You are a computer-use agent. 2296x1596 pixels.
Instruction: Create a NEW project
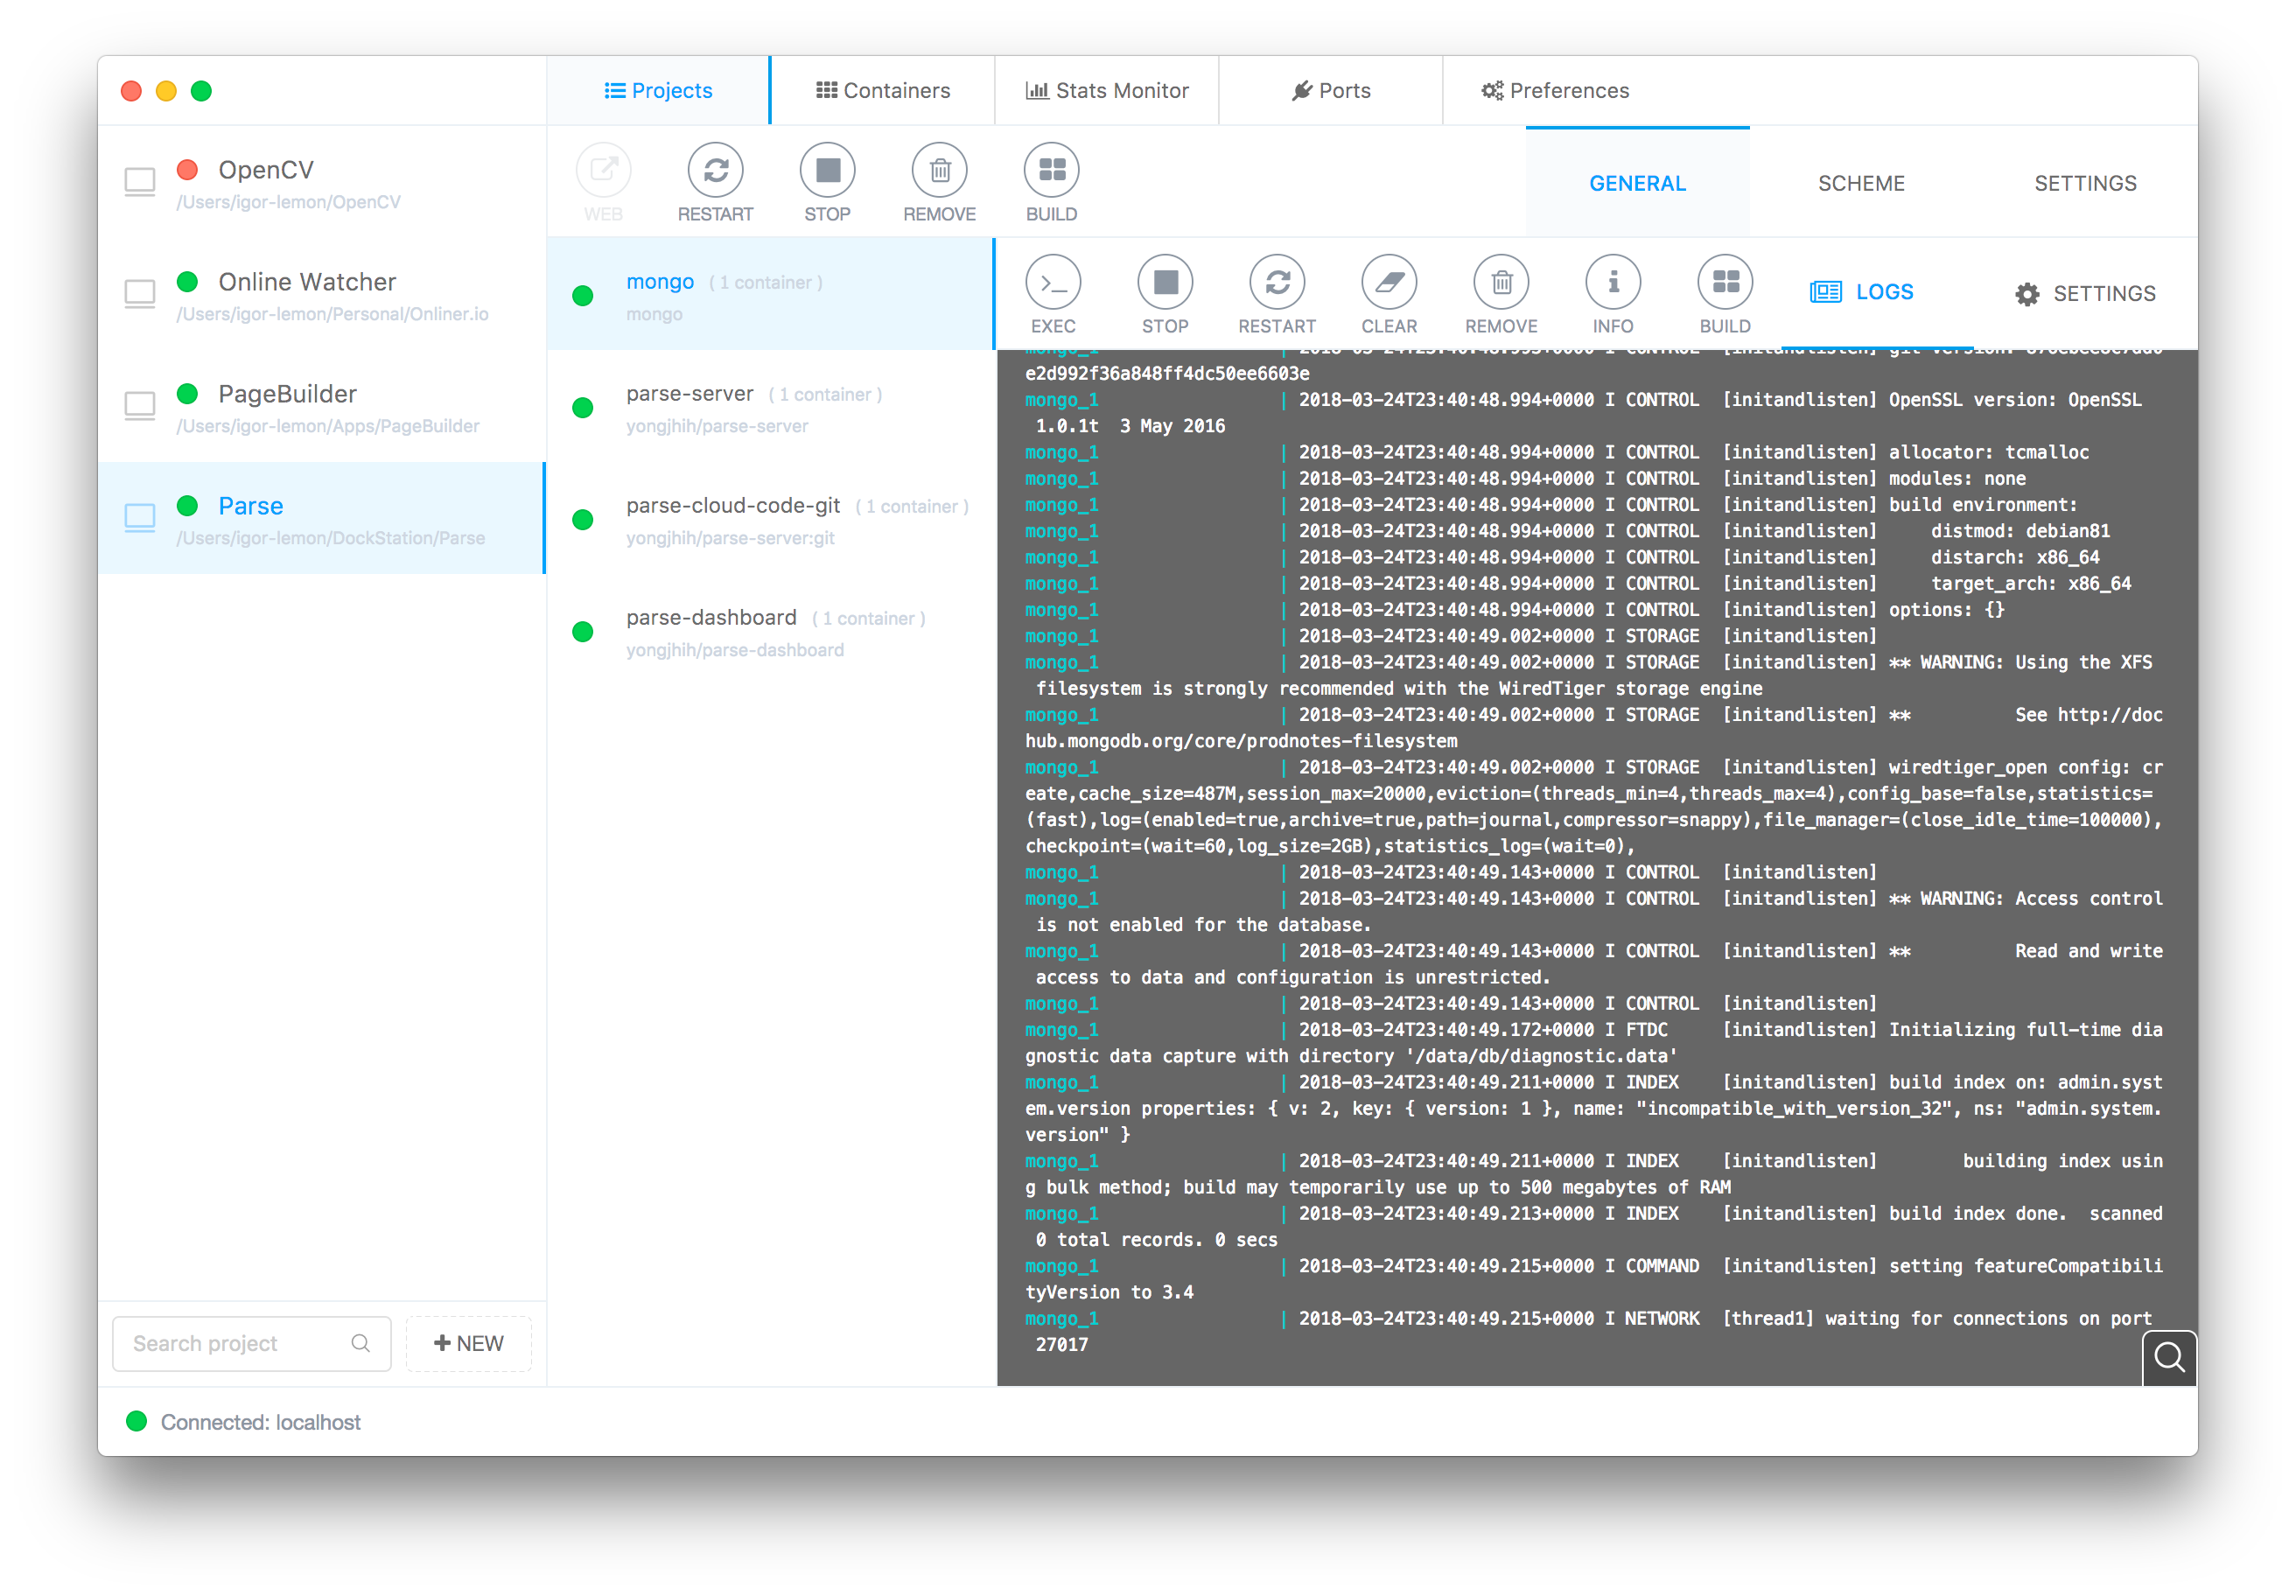pos(469,1343)
